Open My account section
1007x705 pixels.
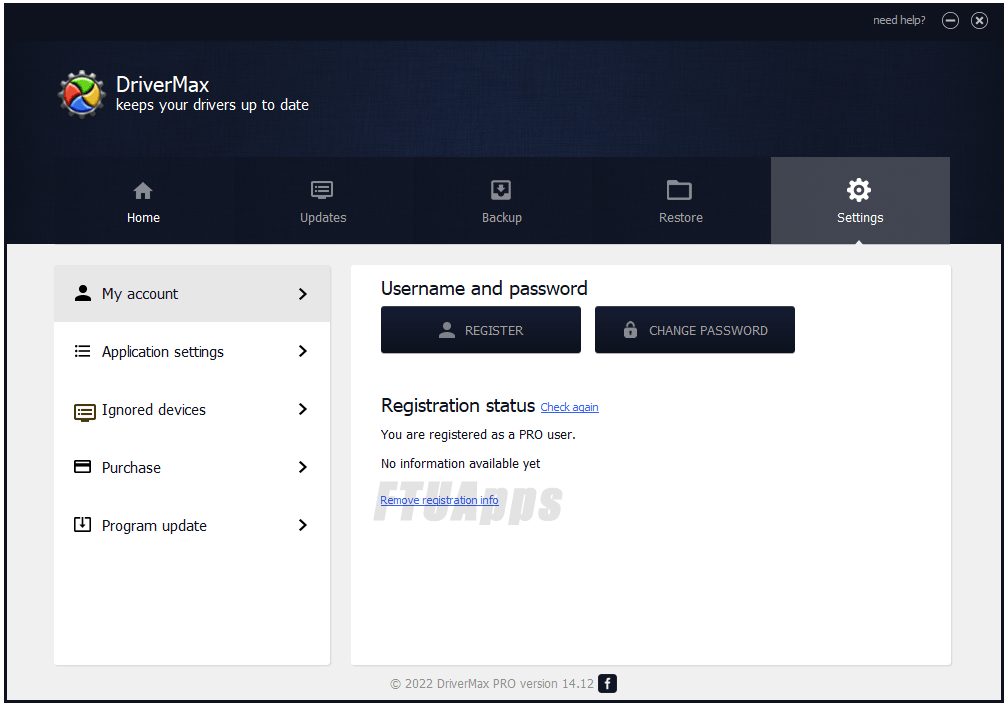[x=192, y=293]
